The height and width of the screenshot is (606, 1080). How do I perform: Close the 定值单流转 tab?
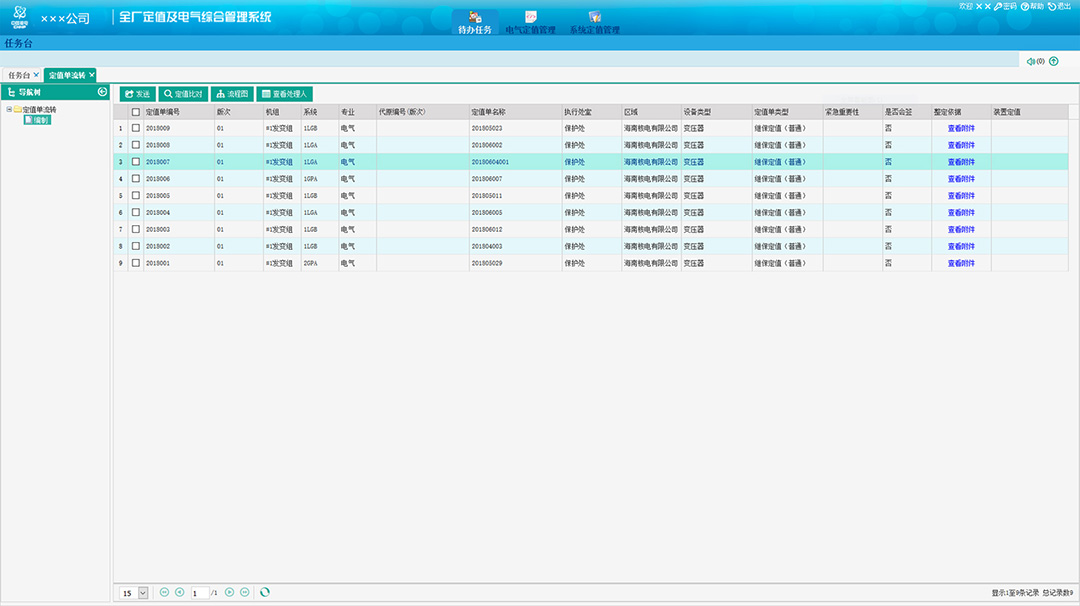[92, 75]
